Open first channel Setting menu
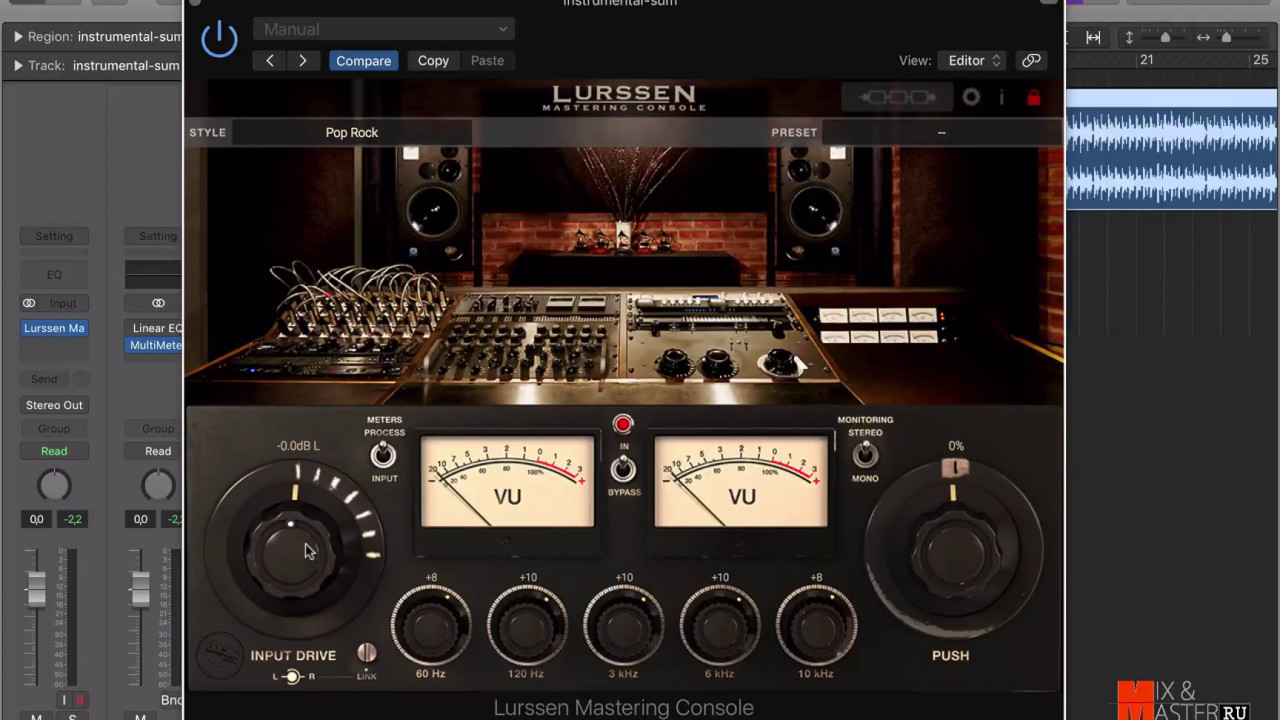The width and height of the screenshot is (1280, 720). pyautogui.click(x=54, y=236)
